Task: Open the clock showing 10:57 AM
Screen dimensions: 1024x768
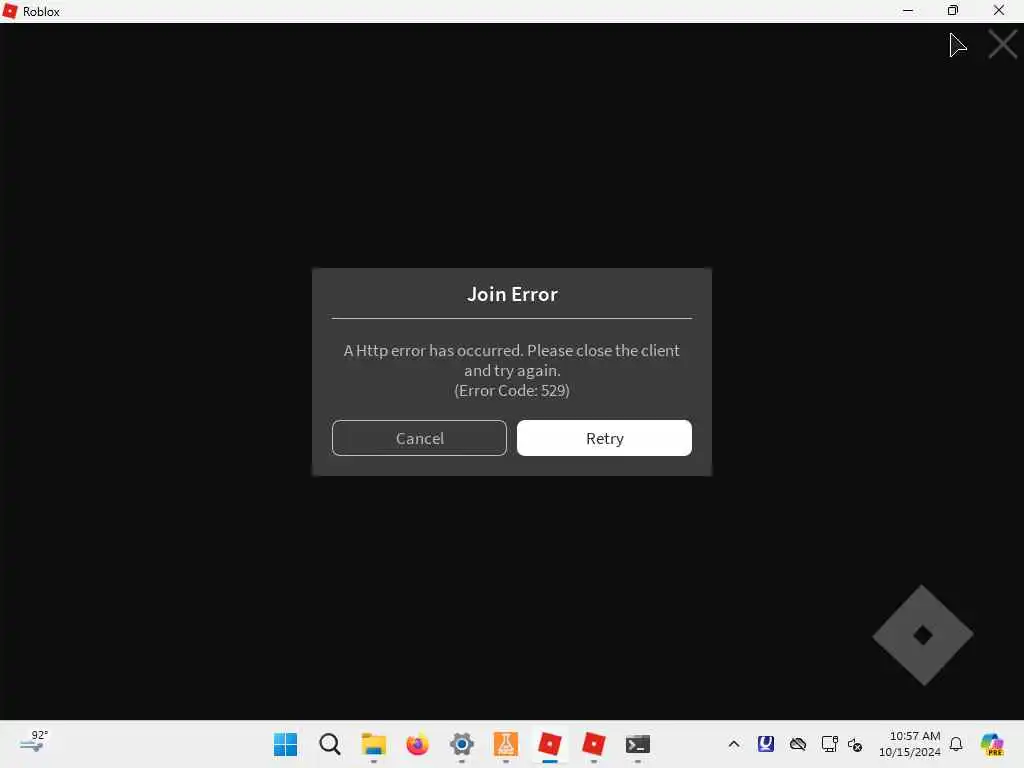Action: [x=910, y=744]
